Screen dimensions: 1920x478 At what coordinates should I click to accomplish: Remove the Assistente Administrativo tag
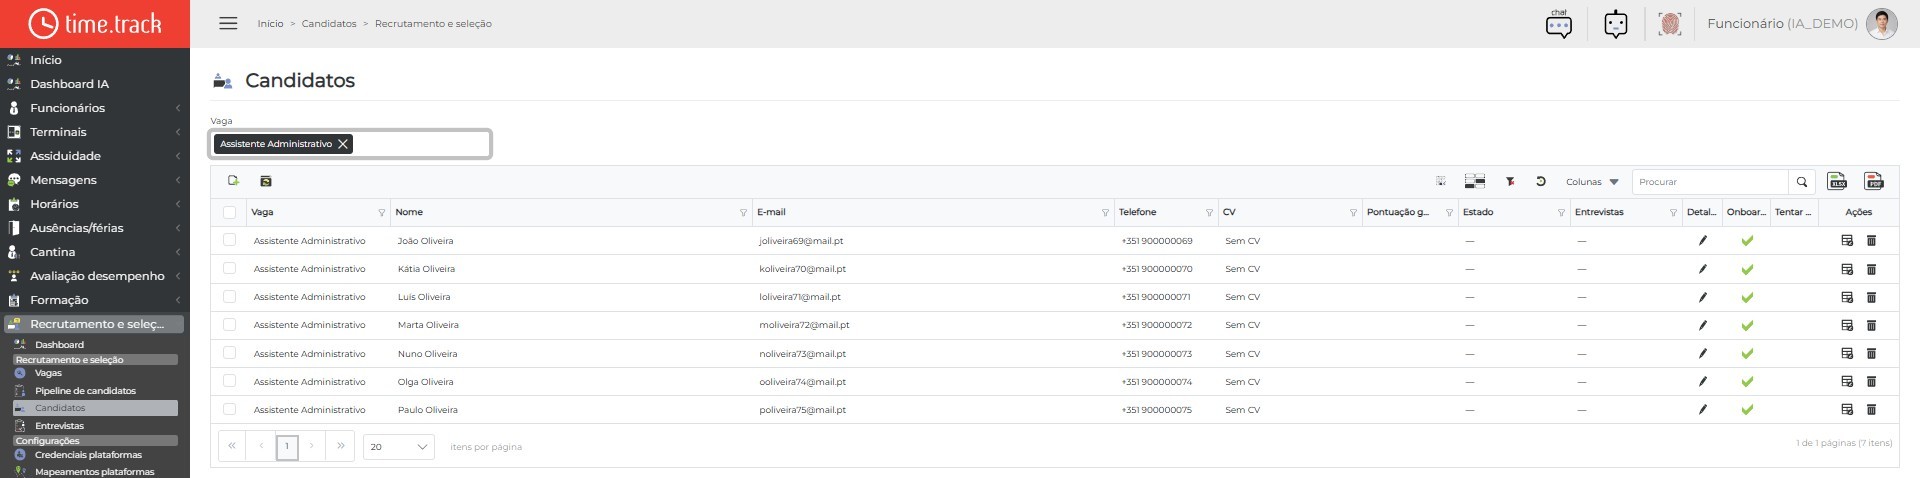point(343,144)
